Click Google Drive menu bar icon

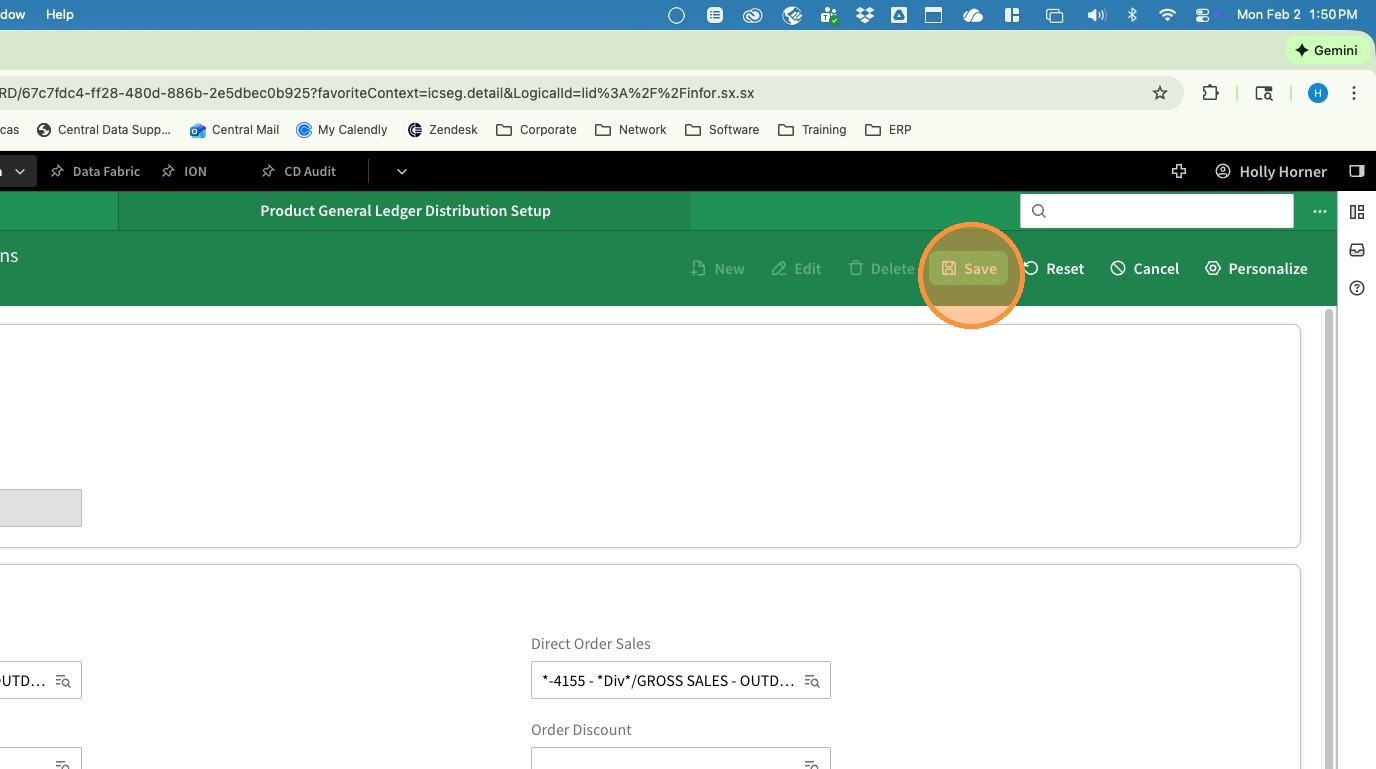[x=899, y=15]
